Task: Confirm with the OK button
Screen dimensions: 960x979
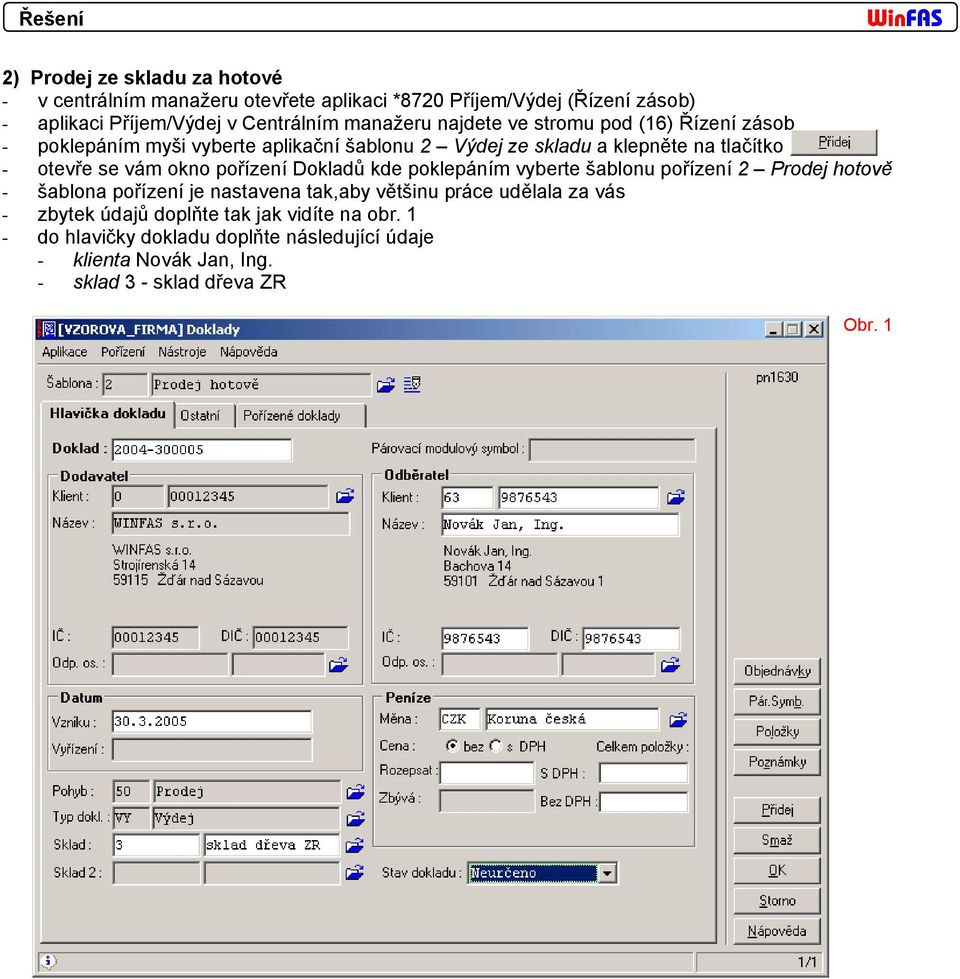Action: (x=777, y=871)
